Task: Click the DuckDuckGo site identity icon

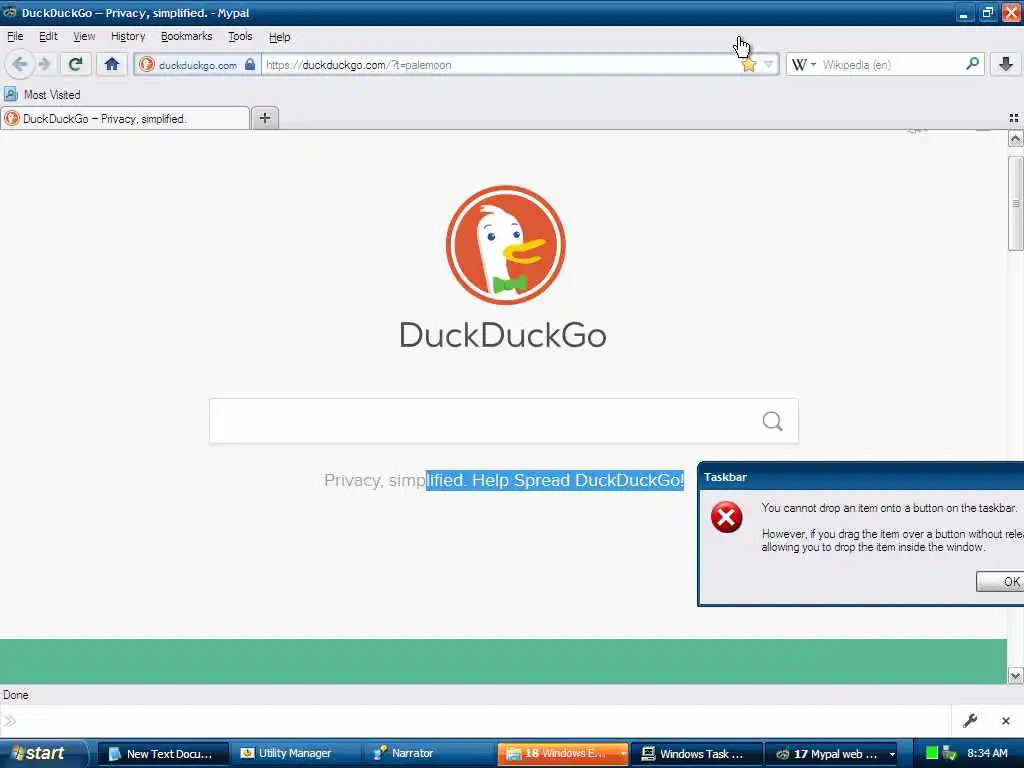Action: [147, 65]
